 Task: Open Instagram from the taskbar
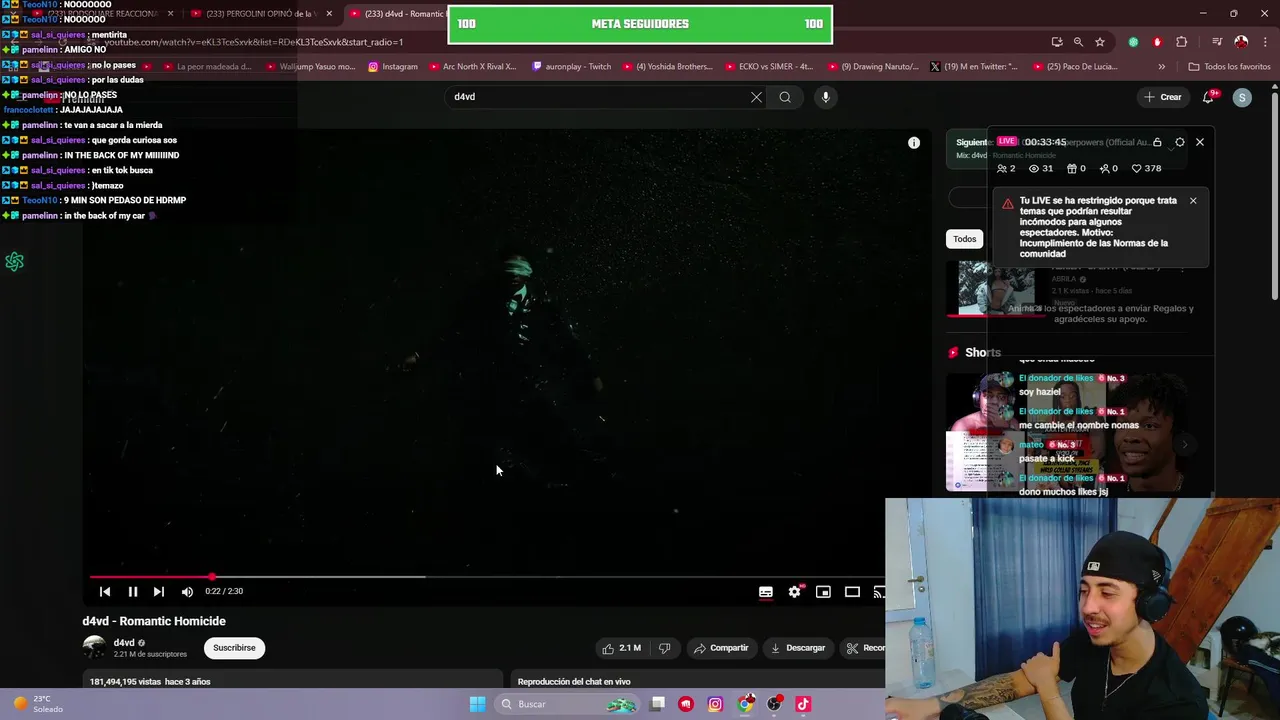coord(715,704)
